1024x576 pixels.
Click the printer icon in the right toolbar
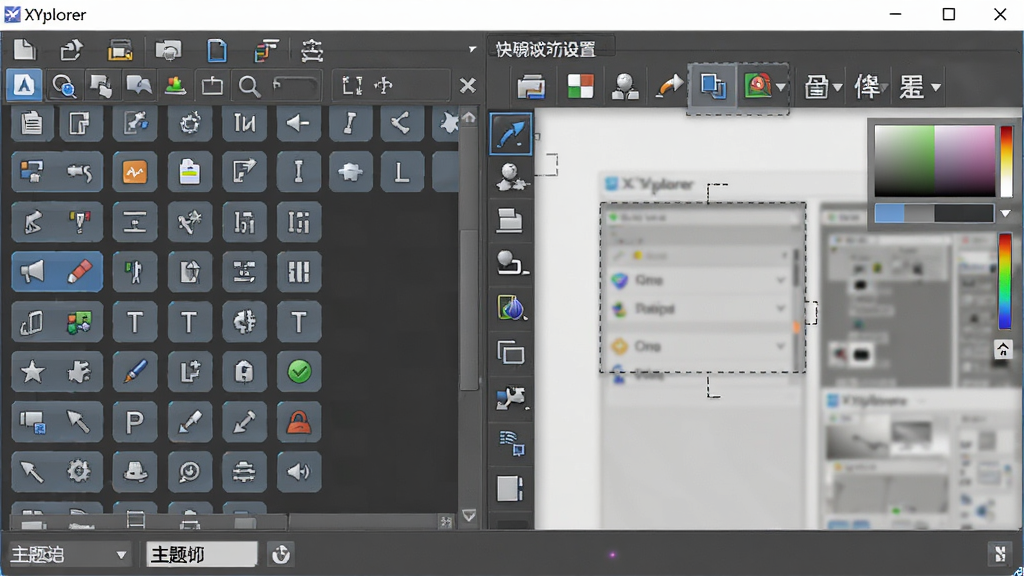click(531, 86)
